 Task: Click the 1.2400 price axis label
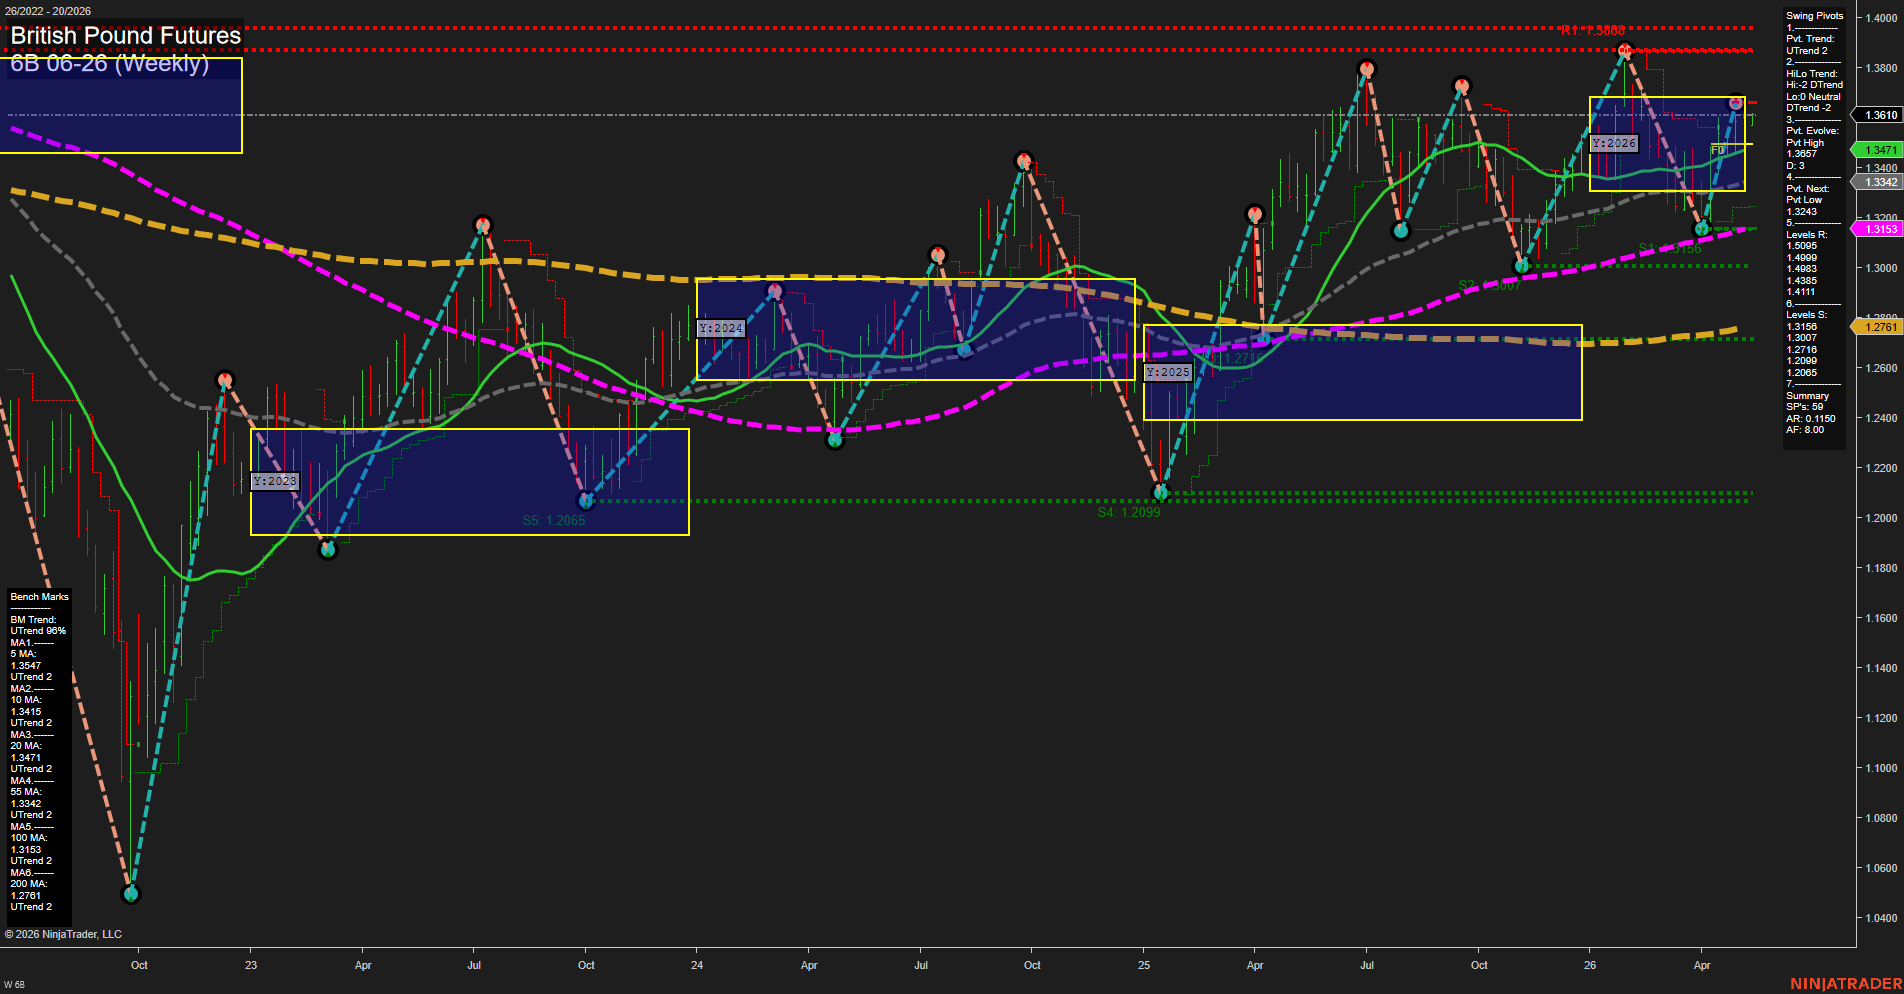[x=1881, y=418]
